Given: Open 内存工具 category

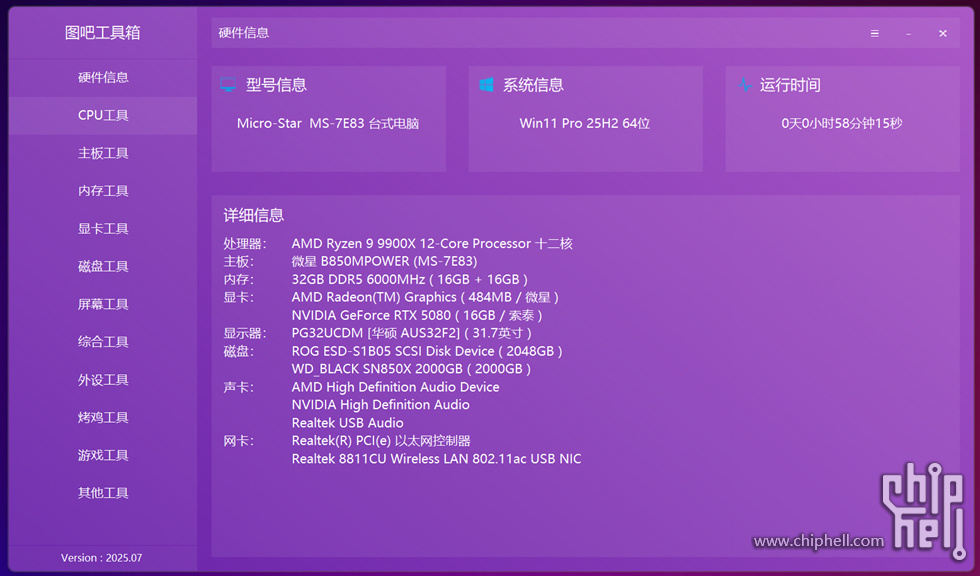Looking at the screenshot, I should pos(103,191).
